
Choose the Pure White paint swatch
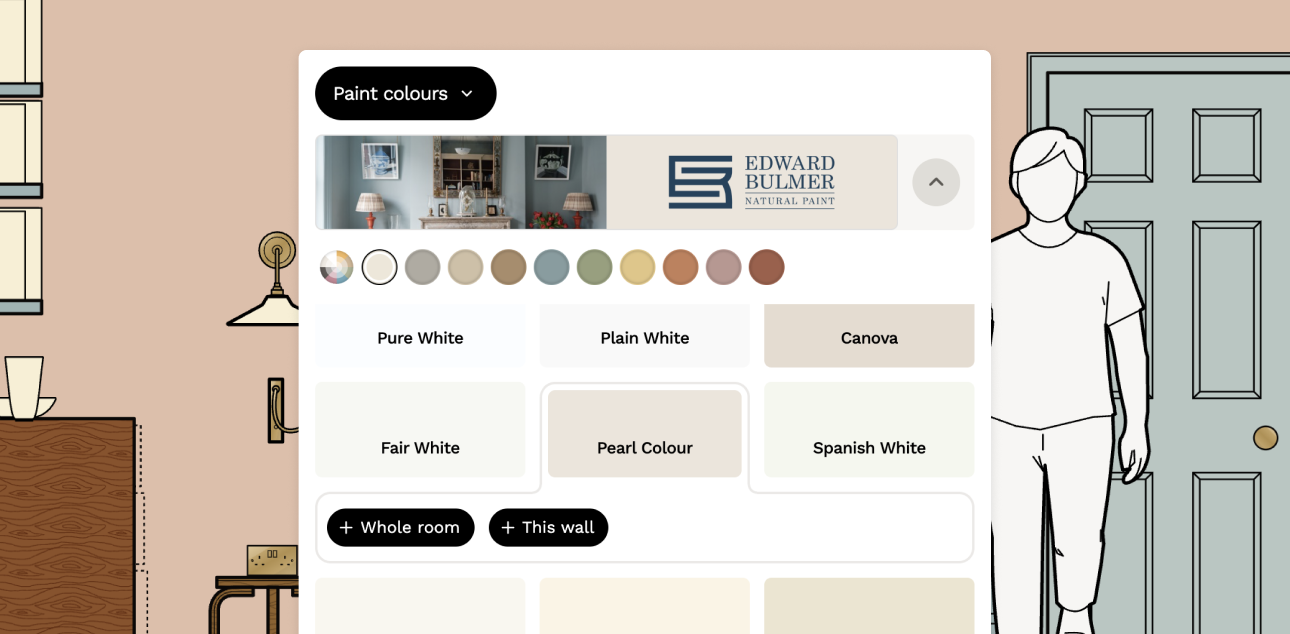pos(420,336)
